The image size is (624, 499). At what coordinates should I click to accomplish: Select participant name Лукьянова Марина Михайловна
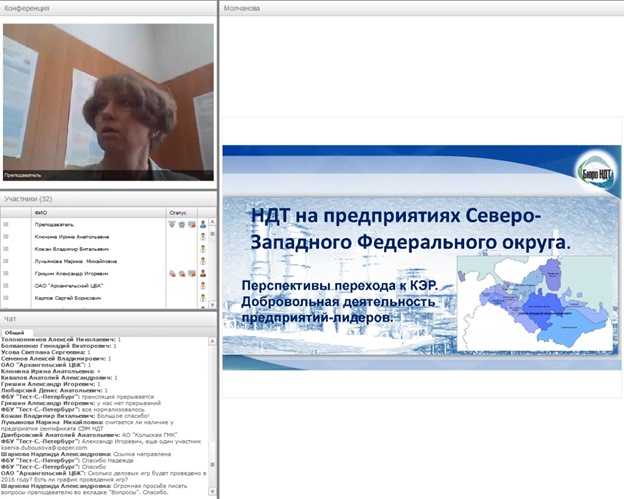point(76,261)
